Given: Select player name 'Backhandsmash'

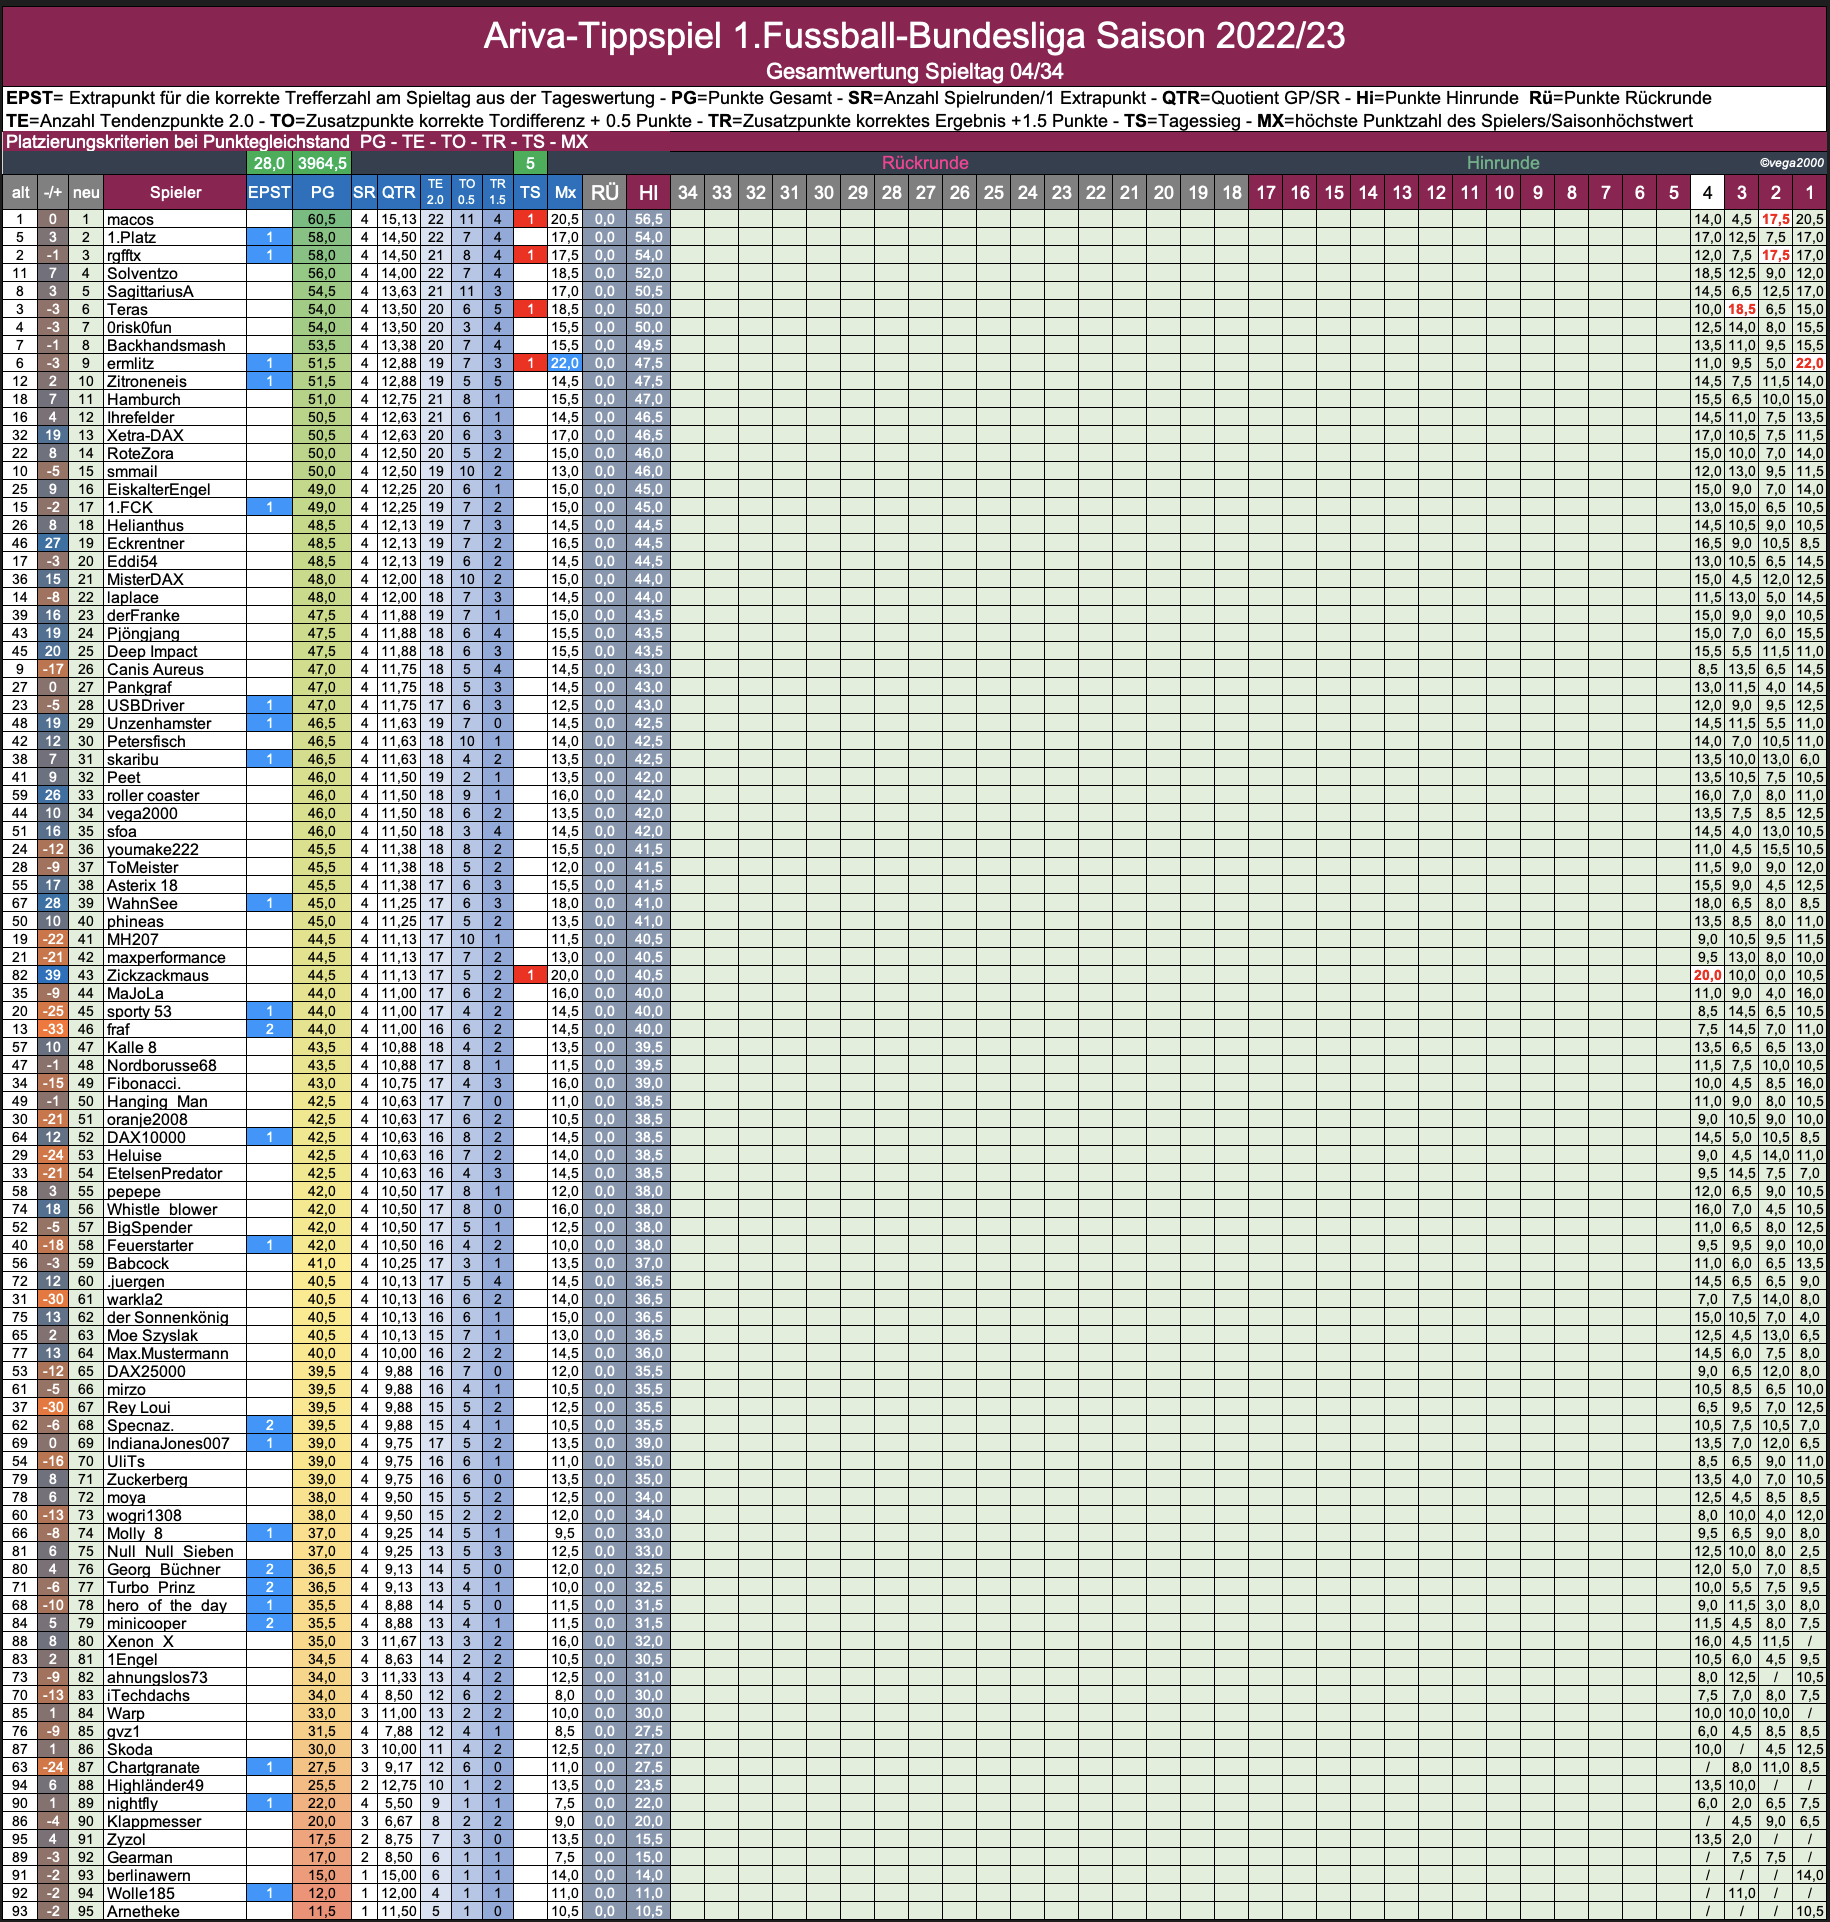Looking at the screenshot, I should tap(166, 345).
